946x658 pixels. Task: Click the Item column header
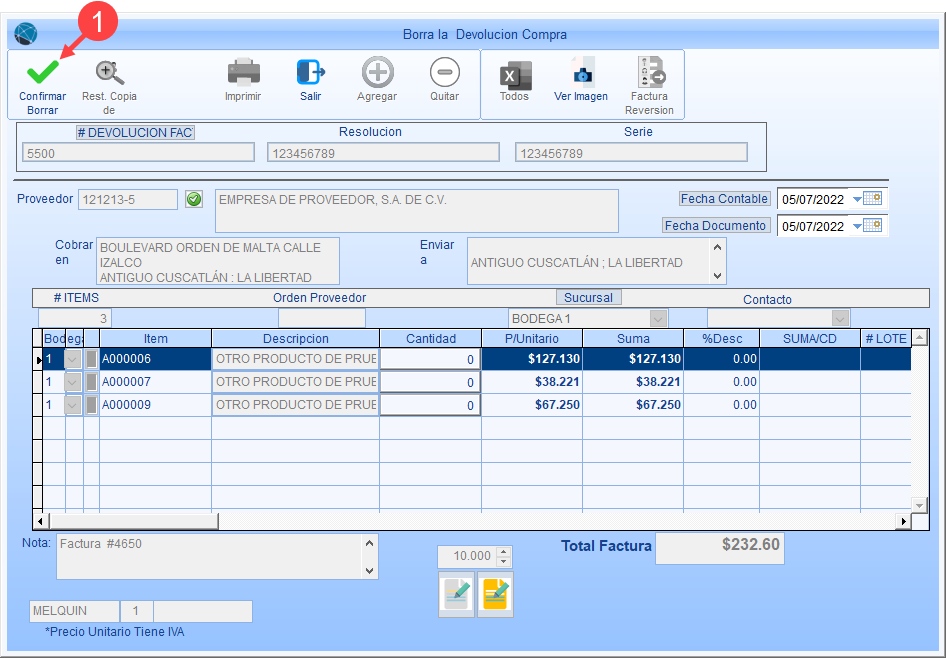click(156, 338)
